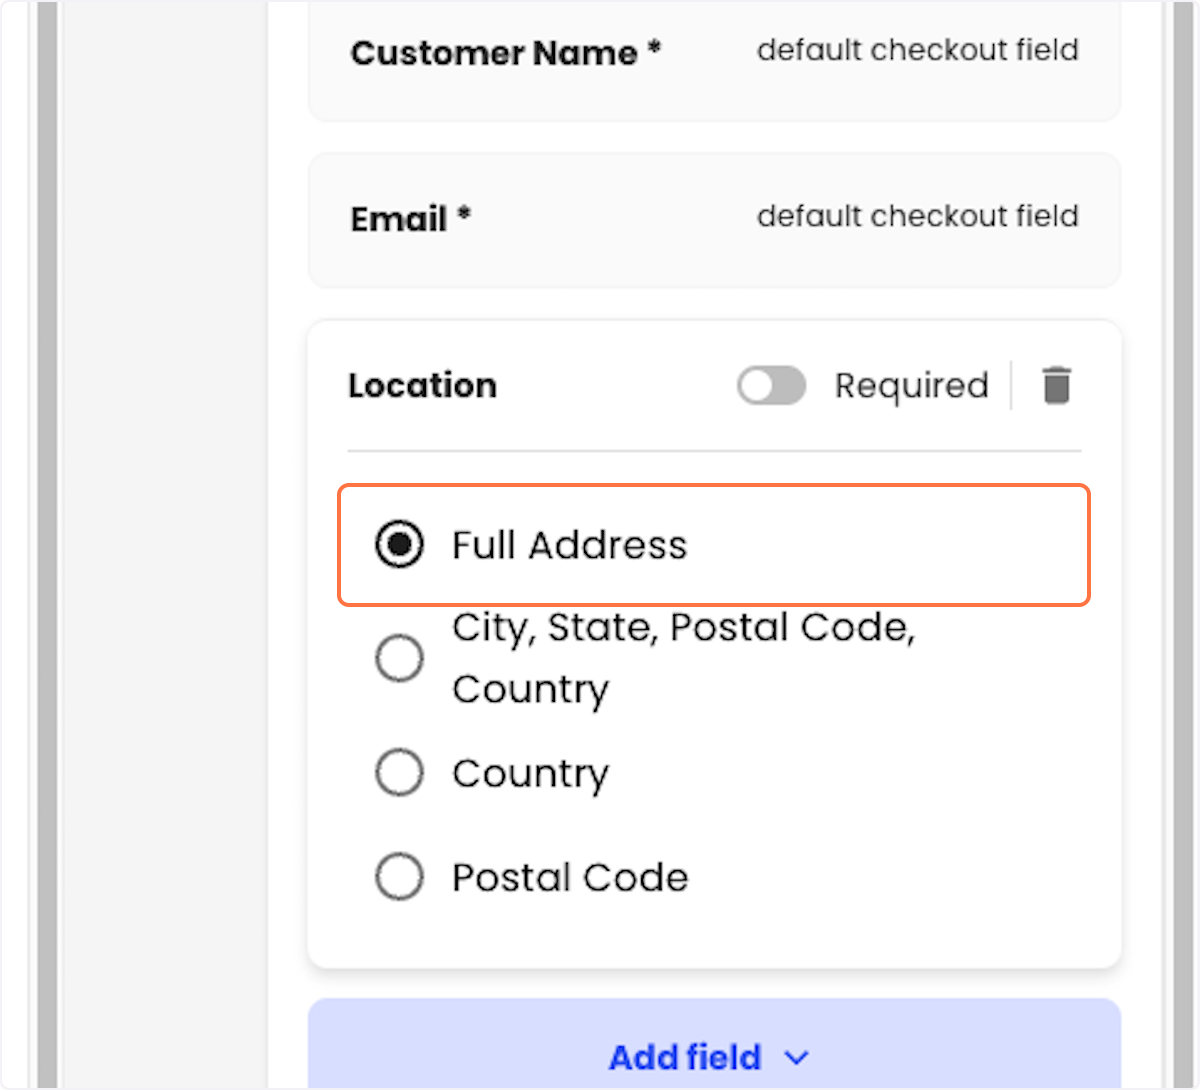
Task: Click the Email default checkout field card
Action: pos(714,220)
